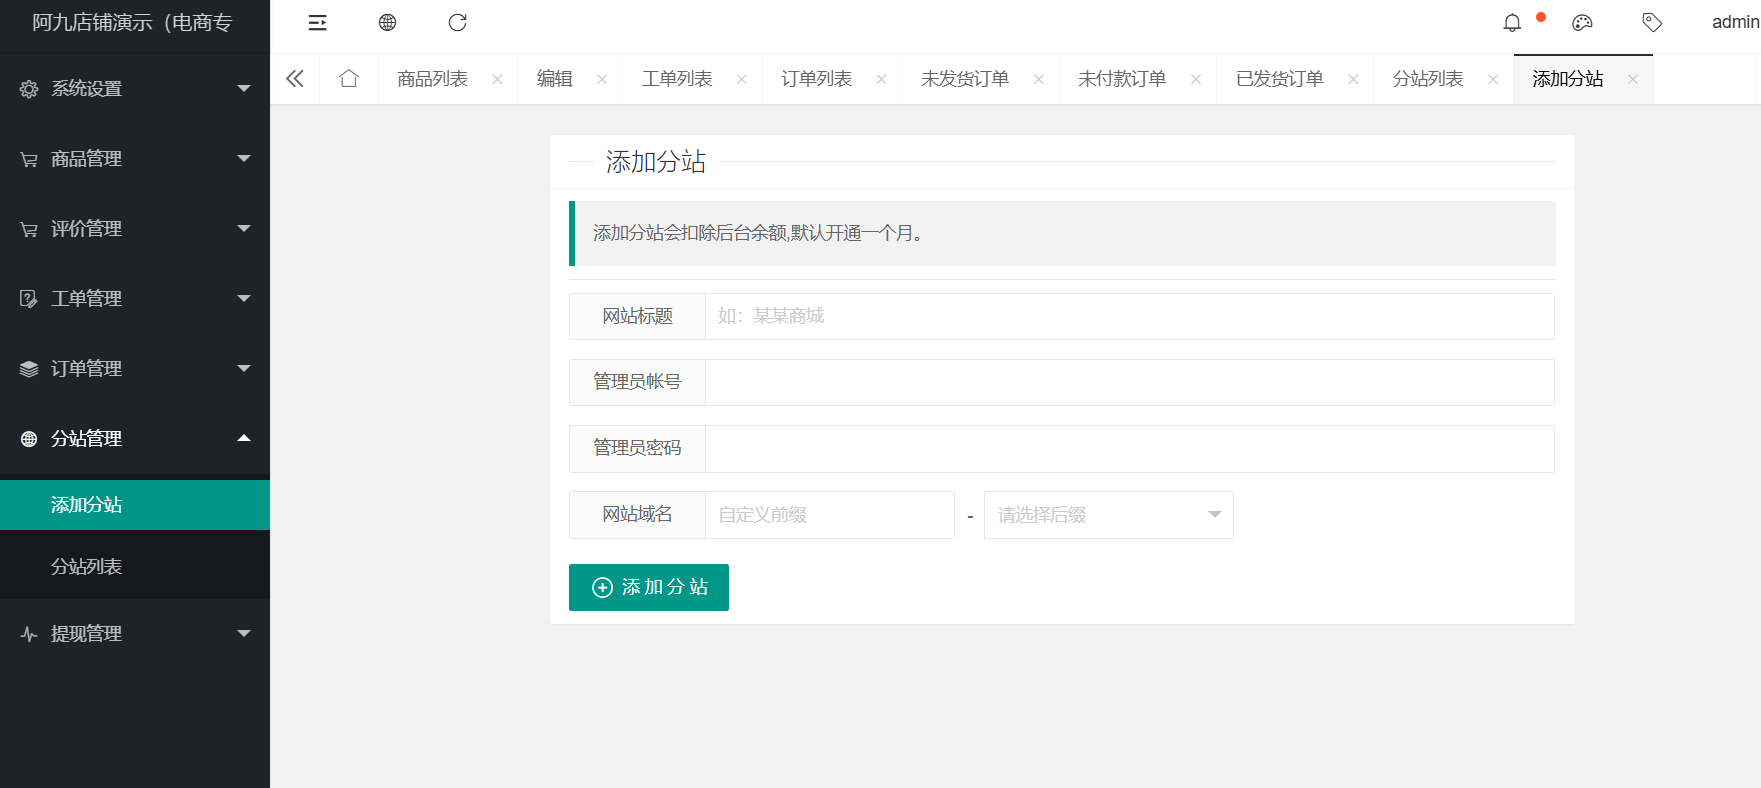Open 分站列表 in the sidebar submenu
Screen dimensions: 1761x788
click(87, 567)
